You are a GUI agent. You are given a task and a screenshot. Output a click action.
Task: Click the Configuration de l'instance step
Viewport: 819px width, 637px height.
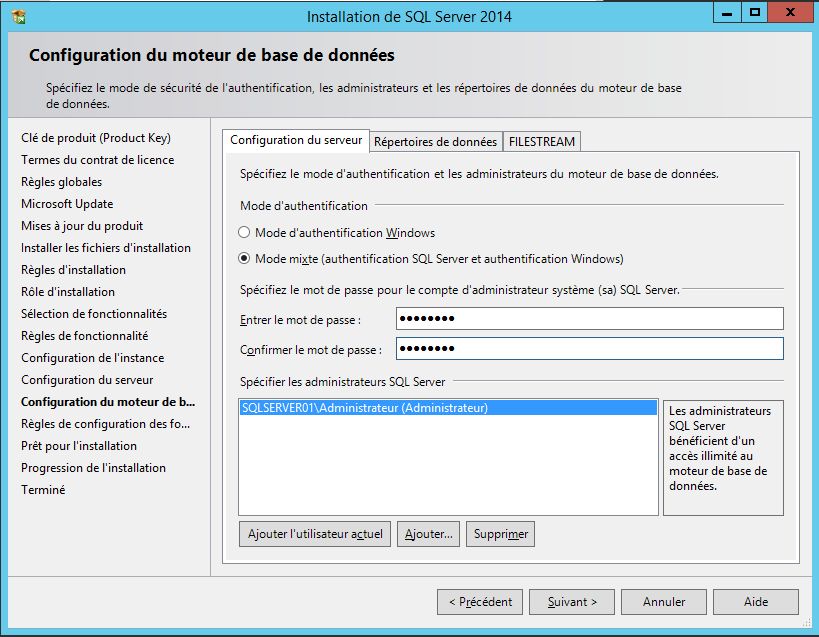[93, 358]
